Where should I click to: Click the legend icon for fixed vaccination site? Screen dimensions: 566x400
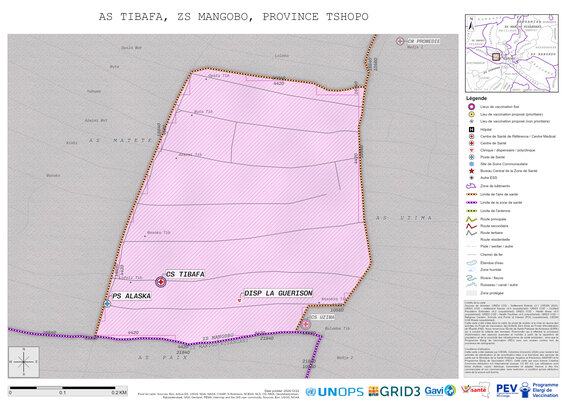click(471, 106)
